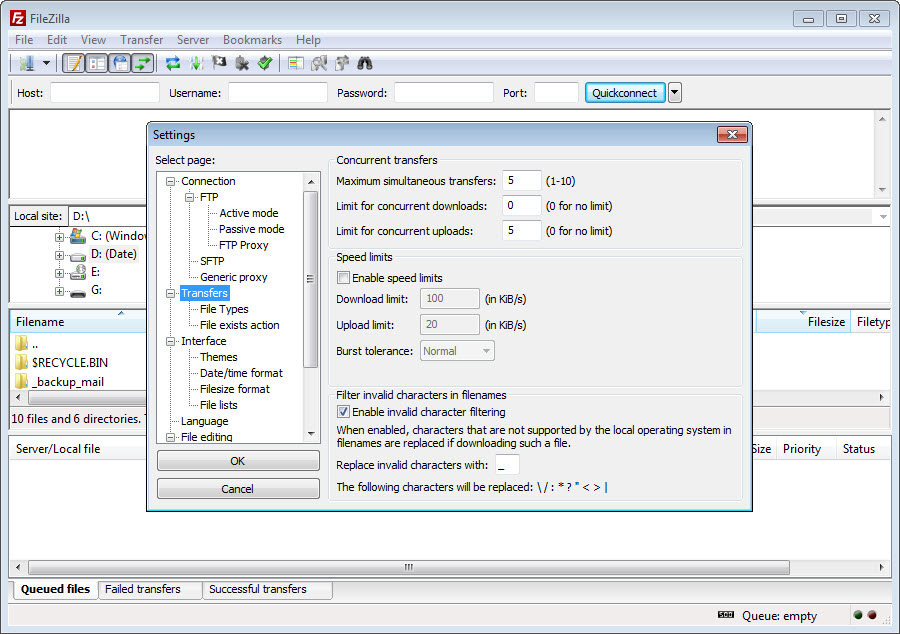Collapse the Connection tree node
900x634 pixels.
[170, 181]
